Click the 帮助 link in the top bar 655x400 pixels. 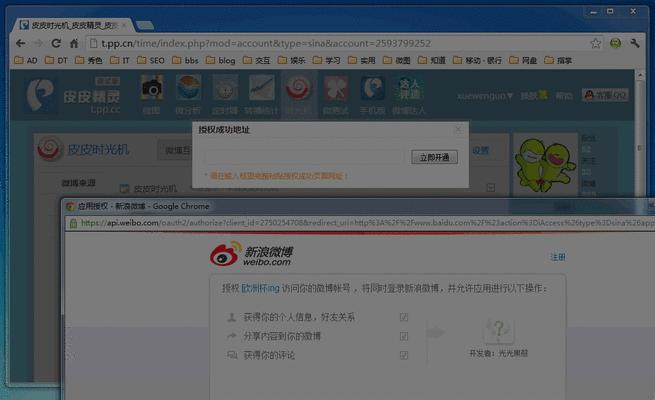tap(564, 96)
